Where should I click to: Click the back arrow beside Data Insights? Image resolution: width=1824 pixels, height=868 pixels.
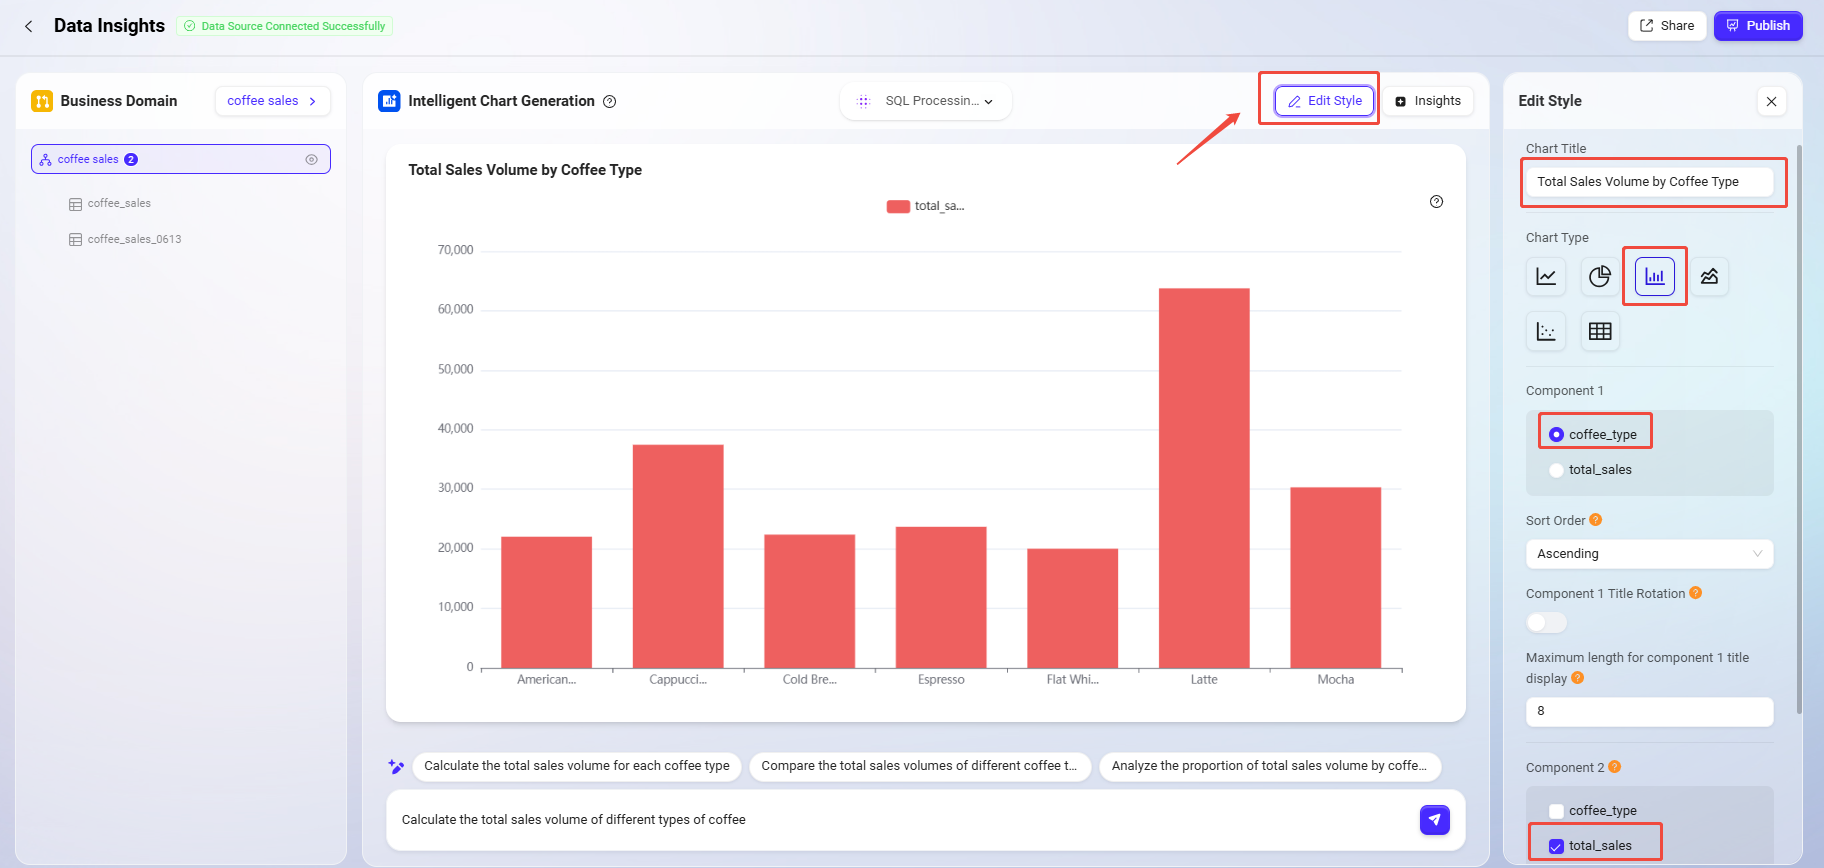29,26
